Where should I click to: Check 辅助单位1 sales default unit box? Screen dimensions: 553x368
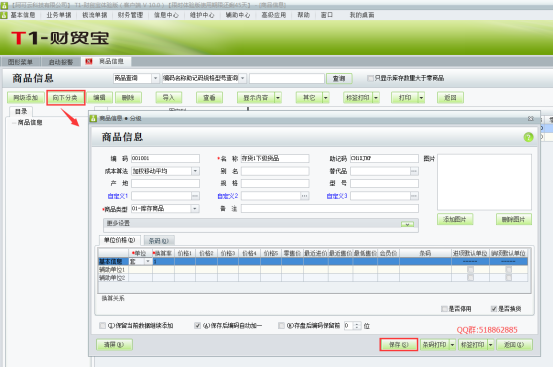508,270
